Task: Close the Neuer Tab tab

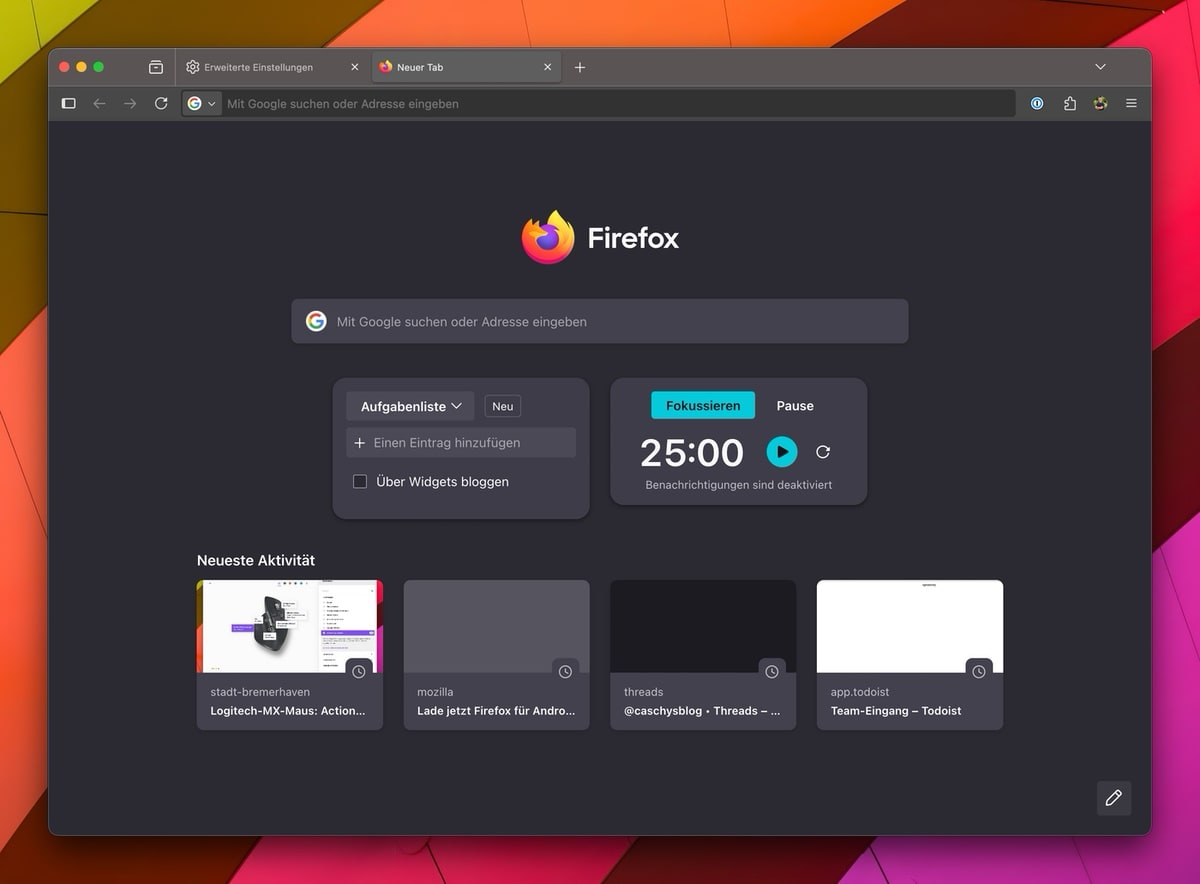Action: (547, 67)
